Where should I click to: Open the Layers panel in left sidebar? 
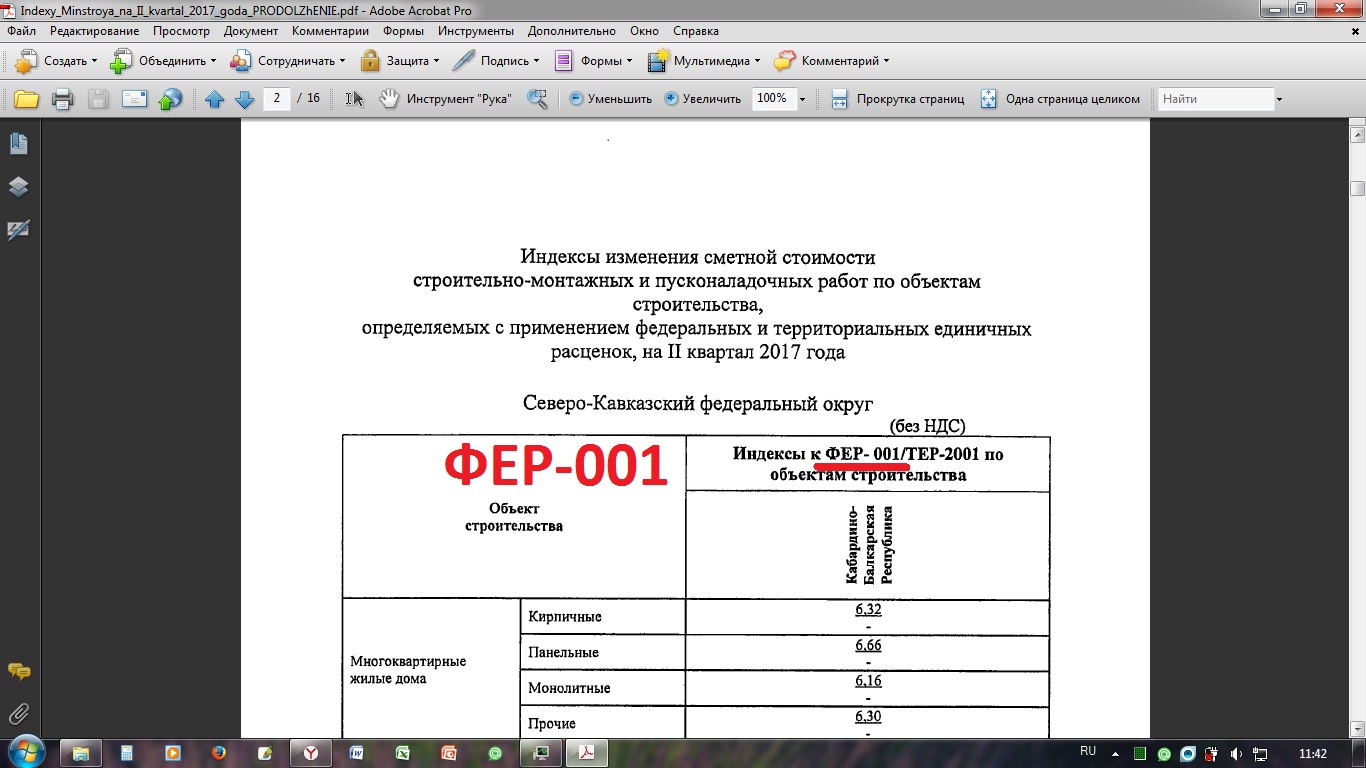point(18,187)
